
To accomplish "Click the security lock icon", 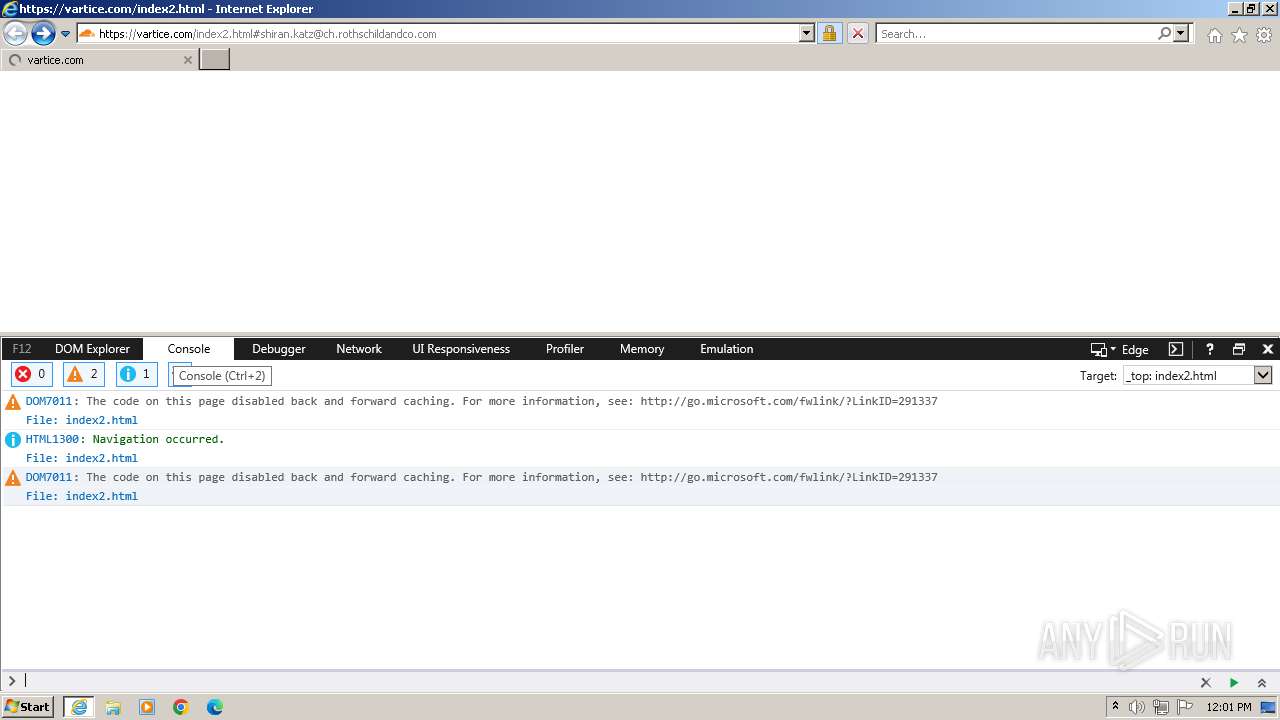I will click(829, 33).
